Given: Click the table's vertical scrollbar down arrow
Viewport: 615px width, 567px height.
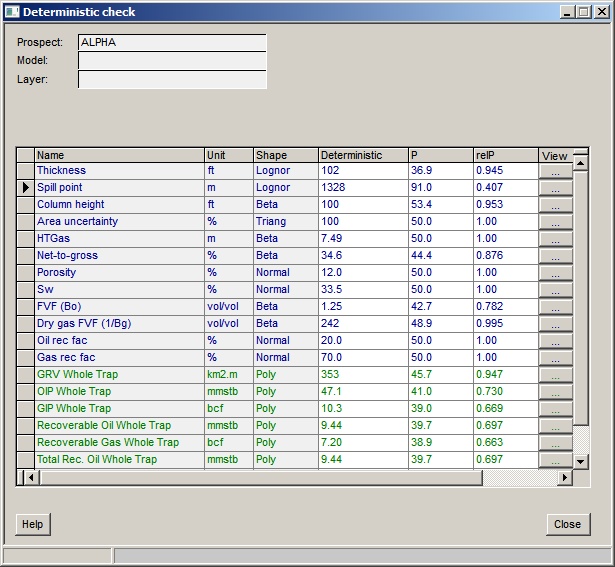Looking at the screenshot, I should click(580, 461).
